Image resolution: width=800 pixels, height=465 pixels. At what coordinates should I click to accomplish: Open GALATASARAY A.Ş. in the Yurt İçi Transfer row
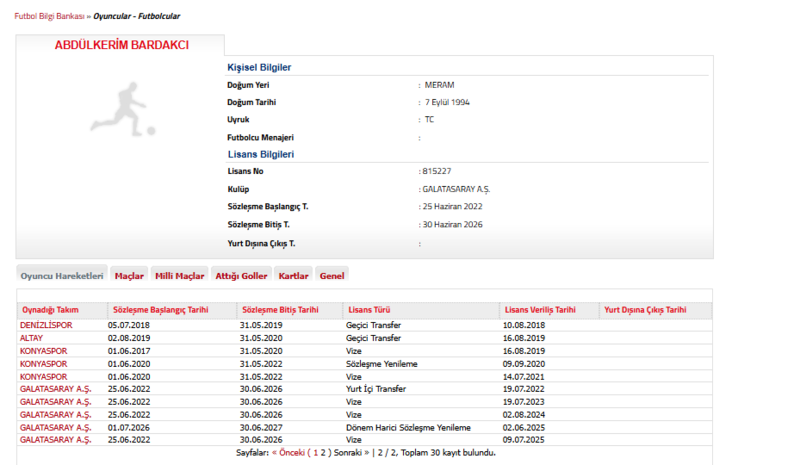point(56,389)
